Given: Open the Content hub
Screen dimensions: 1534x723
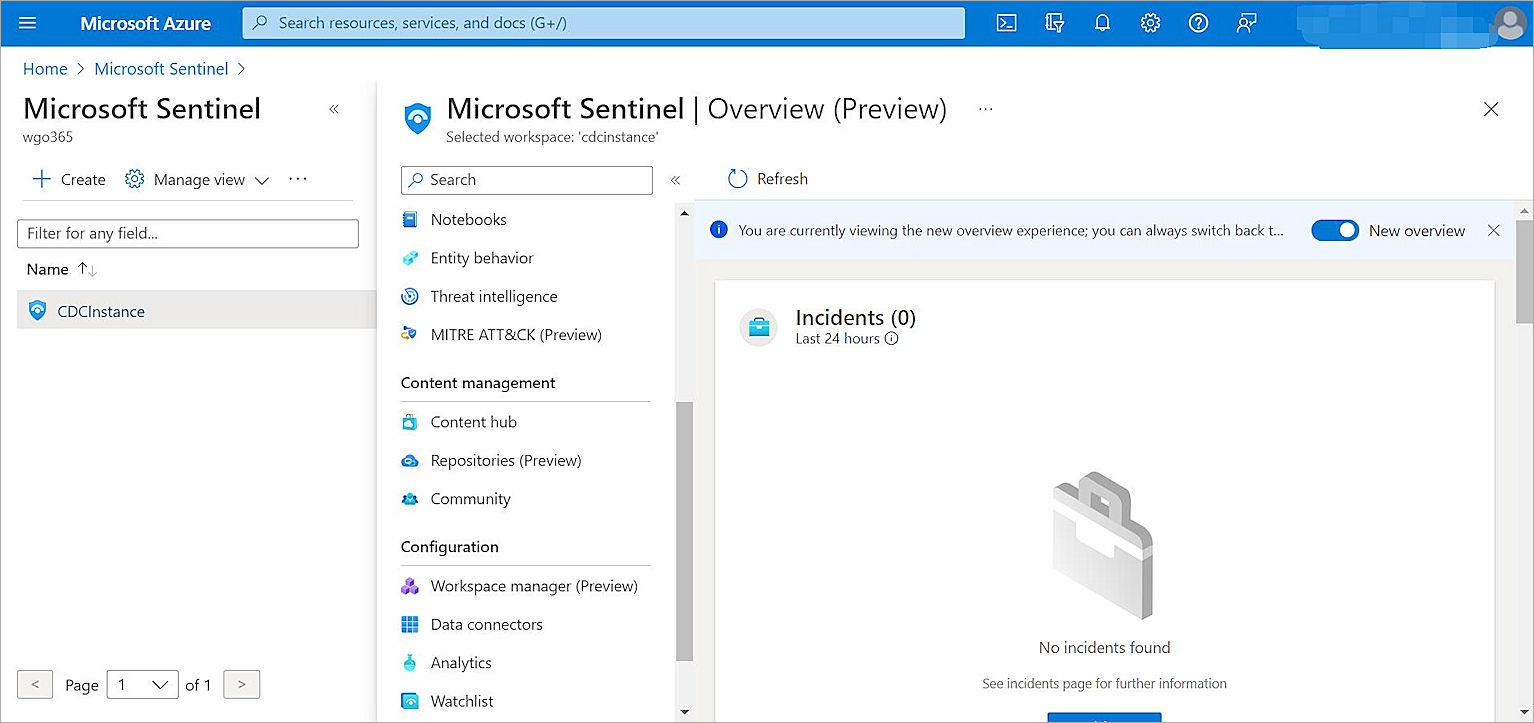Looking at the screenshot, I should pos(472,421).
